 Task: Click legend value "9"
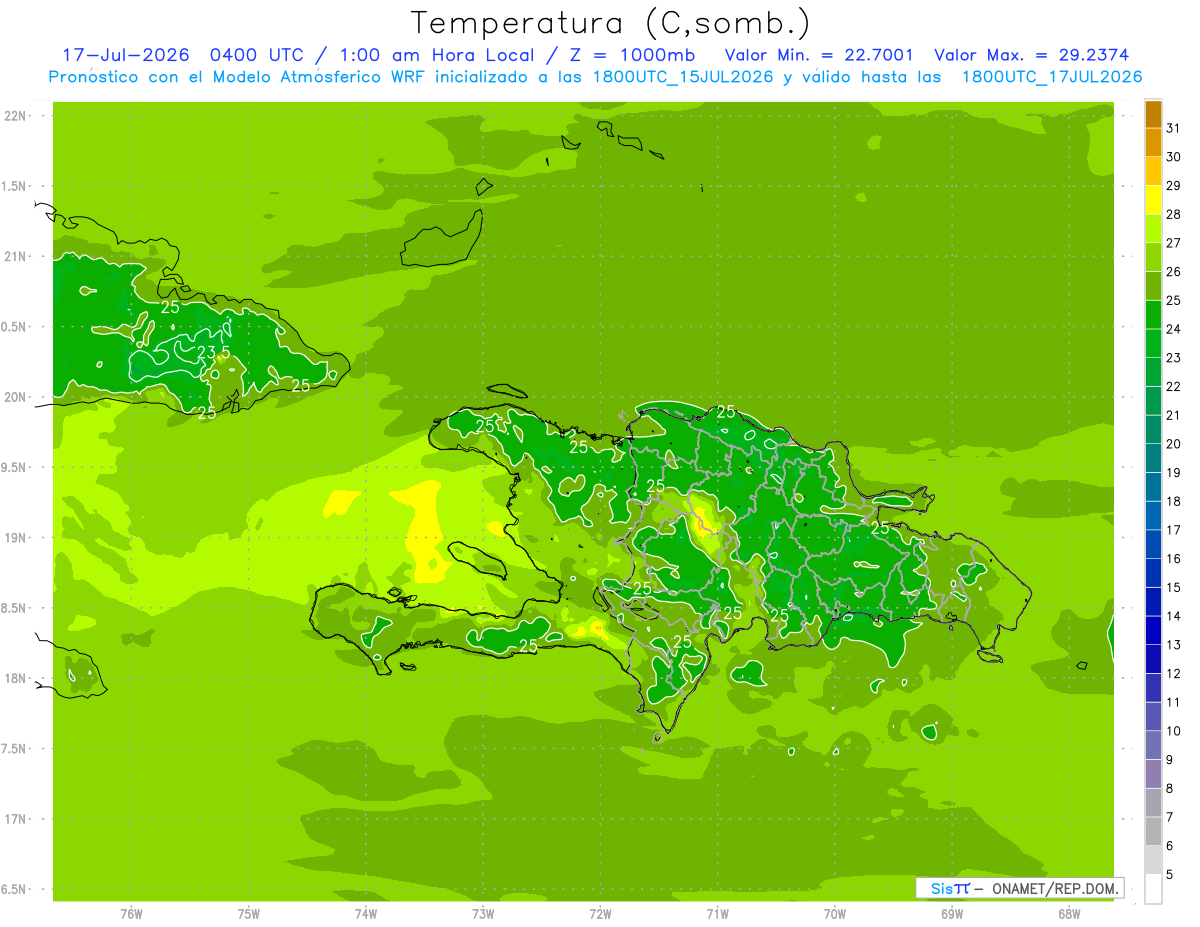(x=1170, y=760)
